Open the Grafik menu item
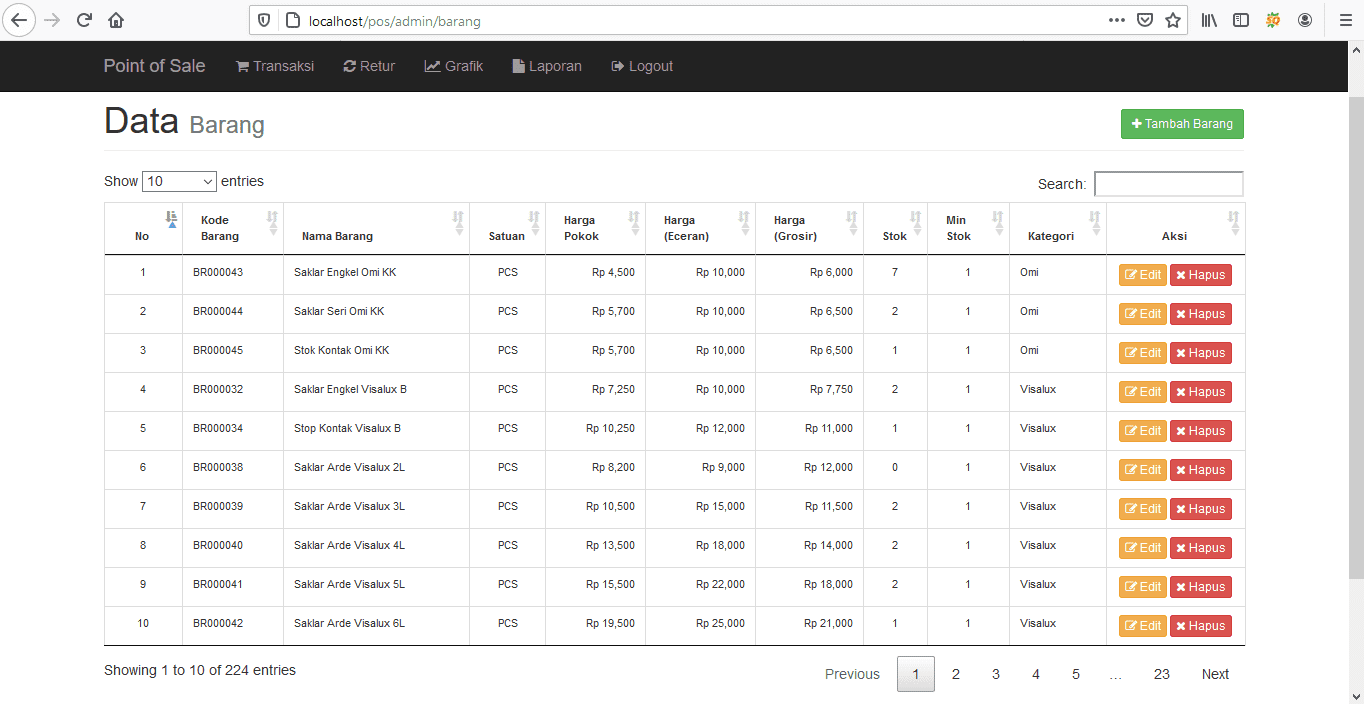Image resolution: width=1364 pixels, height=704 pixels. coord(454,66)
